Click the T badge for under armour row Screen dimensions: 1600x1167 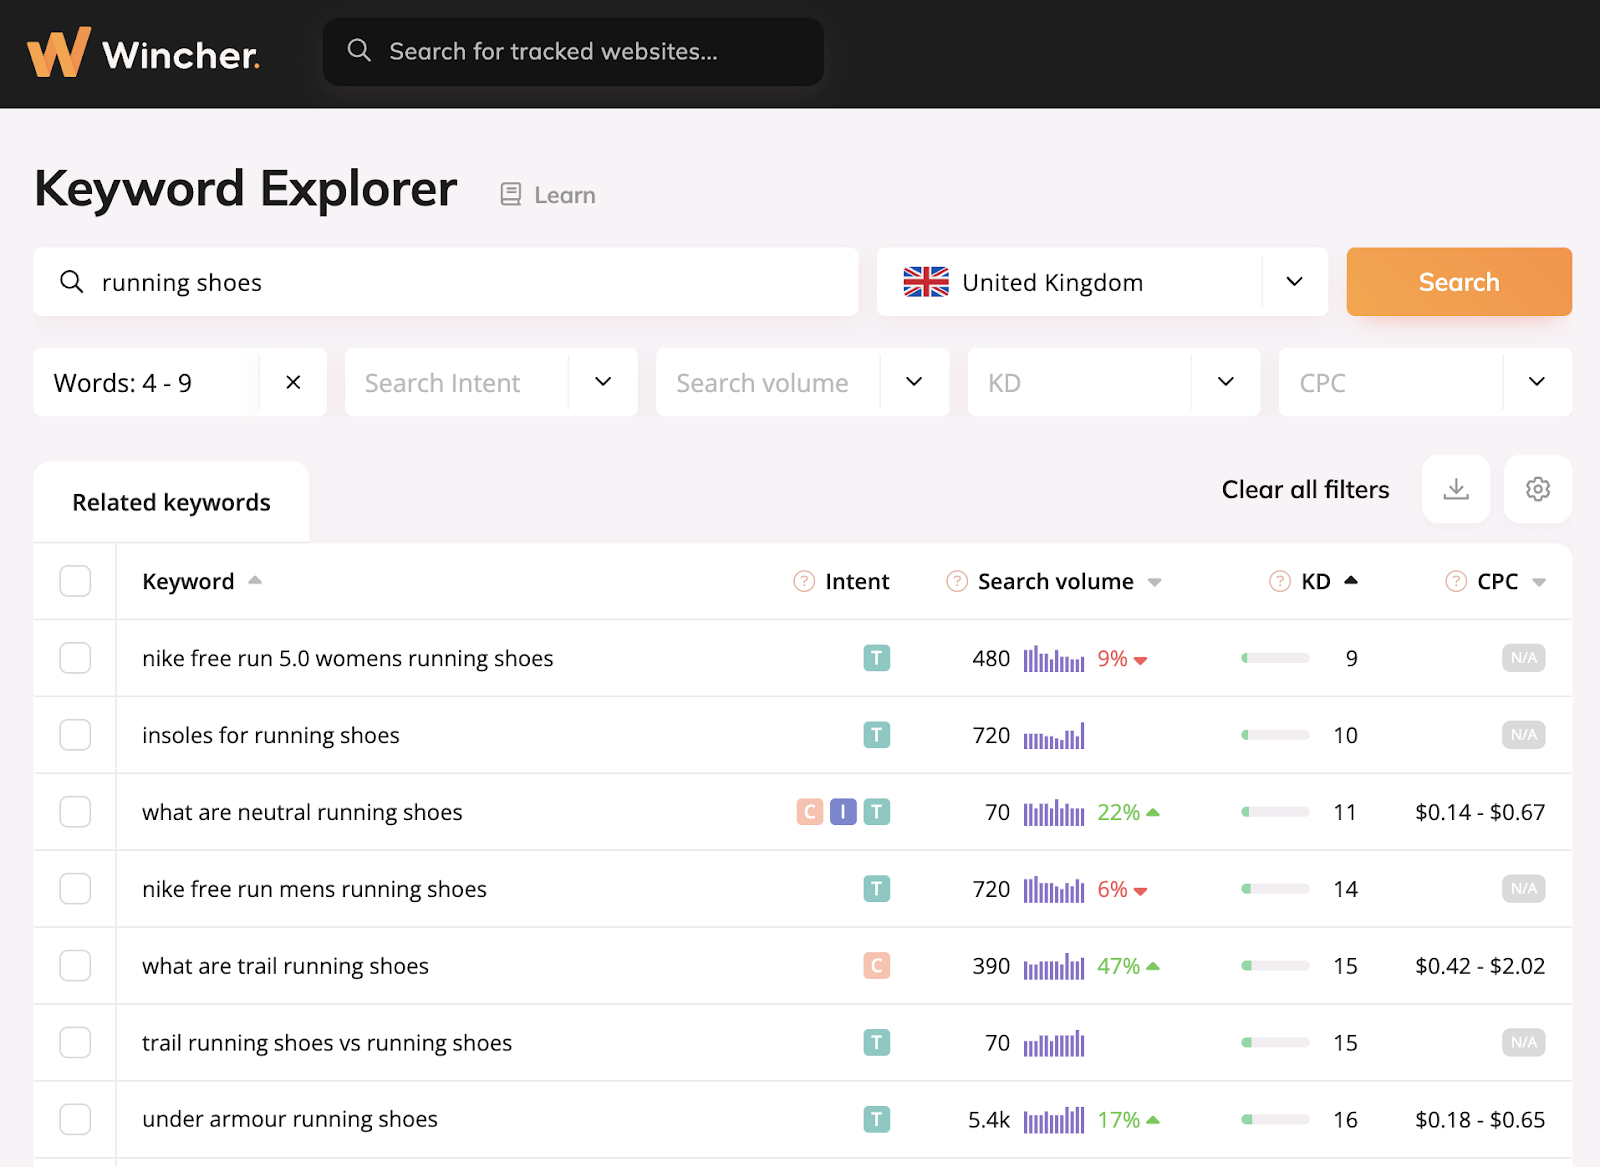point(877,1119)
